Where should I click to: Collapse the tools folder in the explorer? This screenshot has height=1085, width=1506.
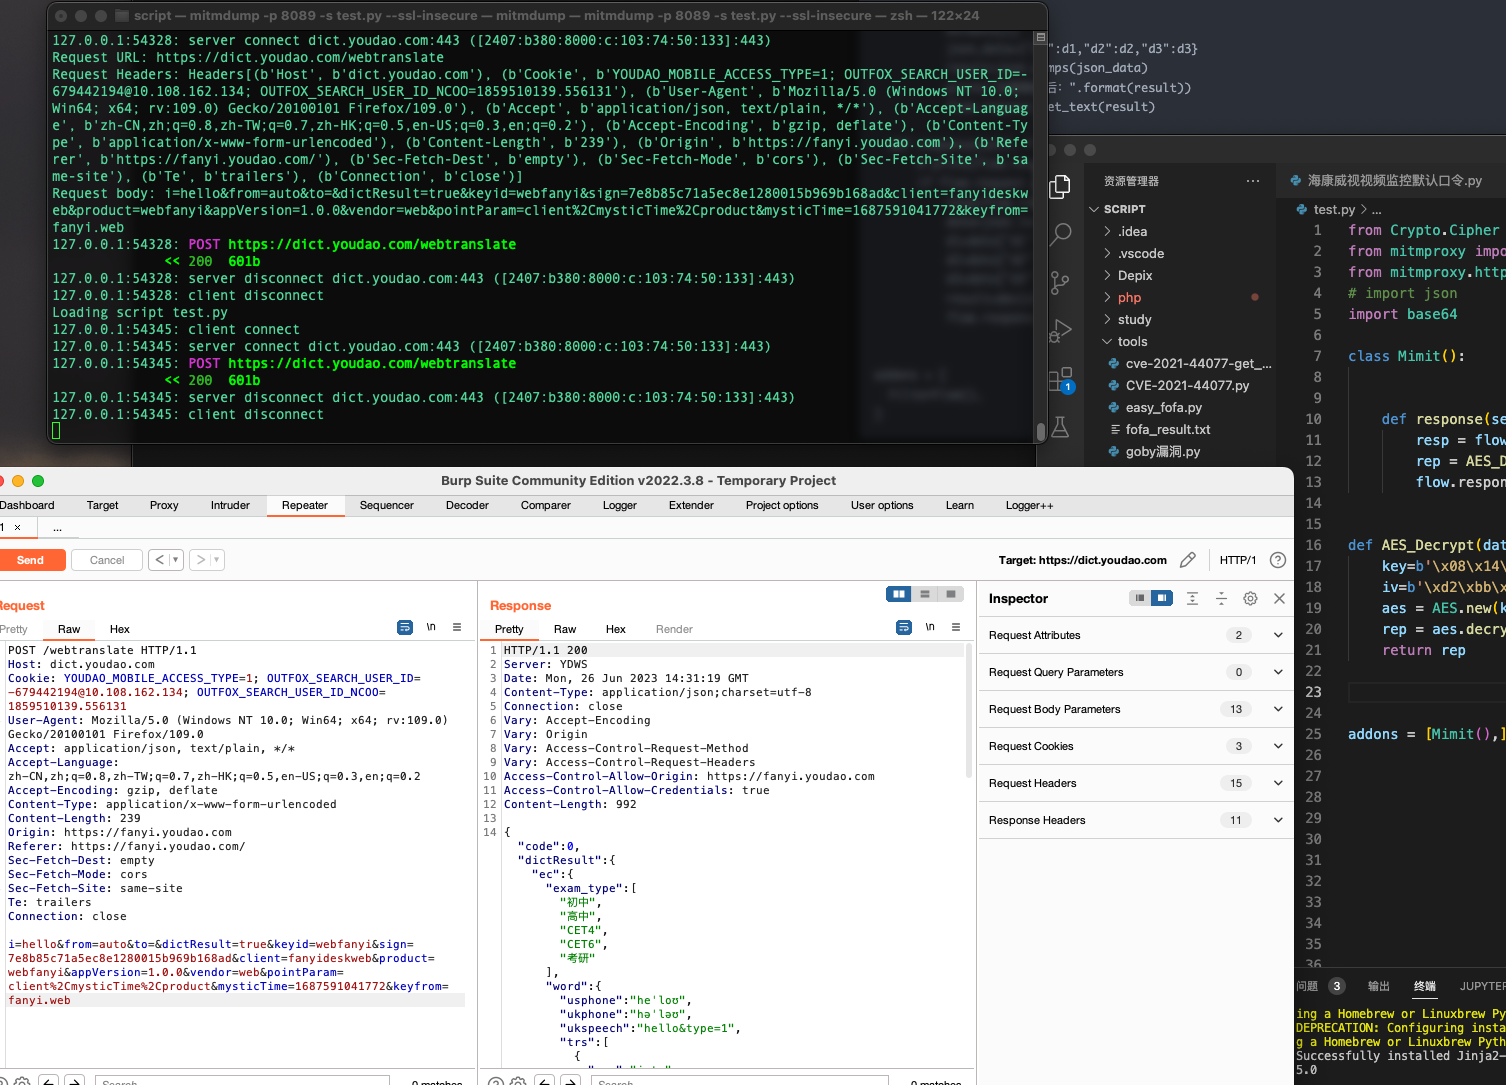[x=1134, y=341]
